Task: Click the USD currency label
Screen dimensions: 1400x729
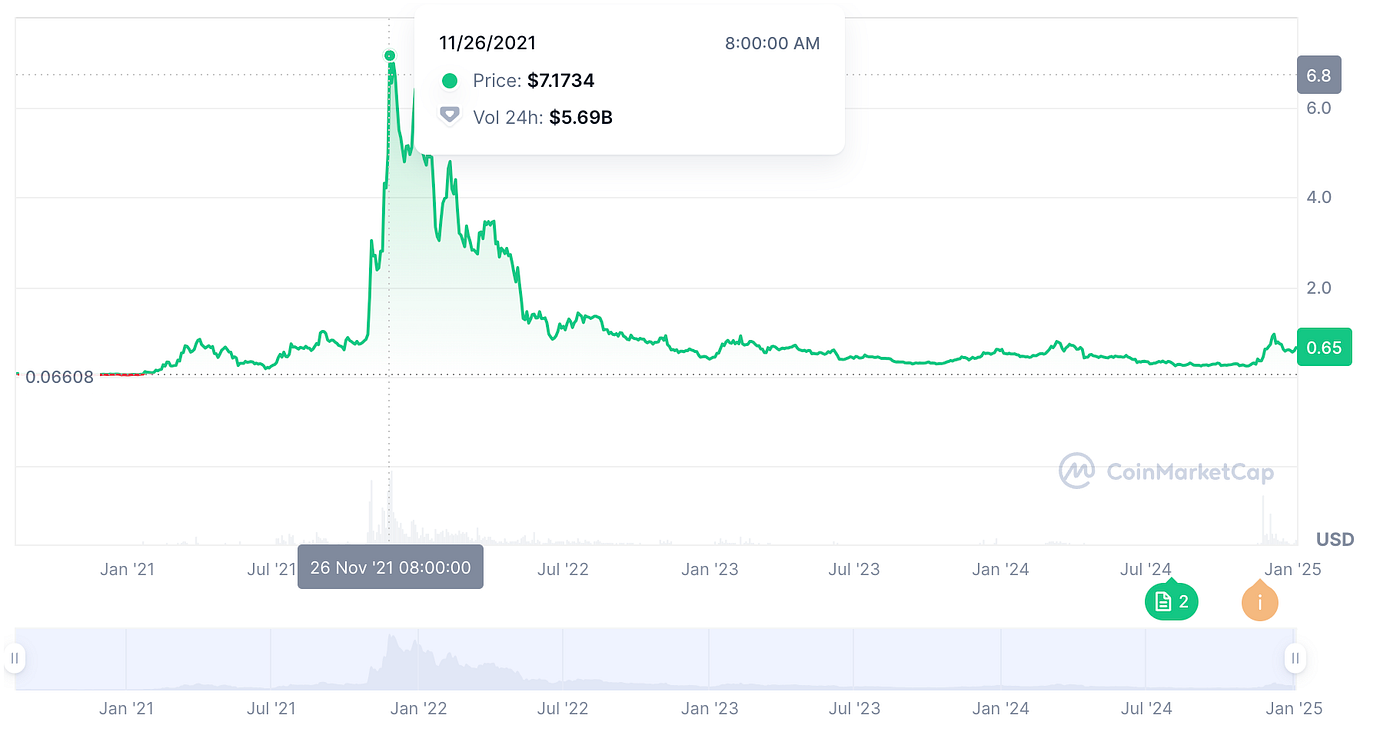Action: (x=1335, y=540)
